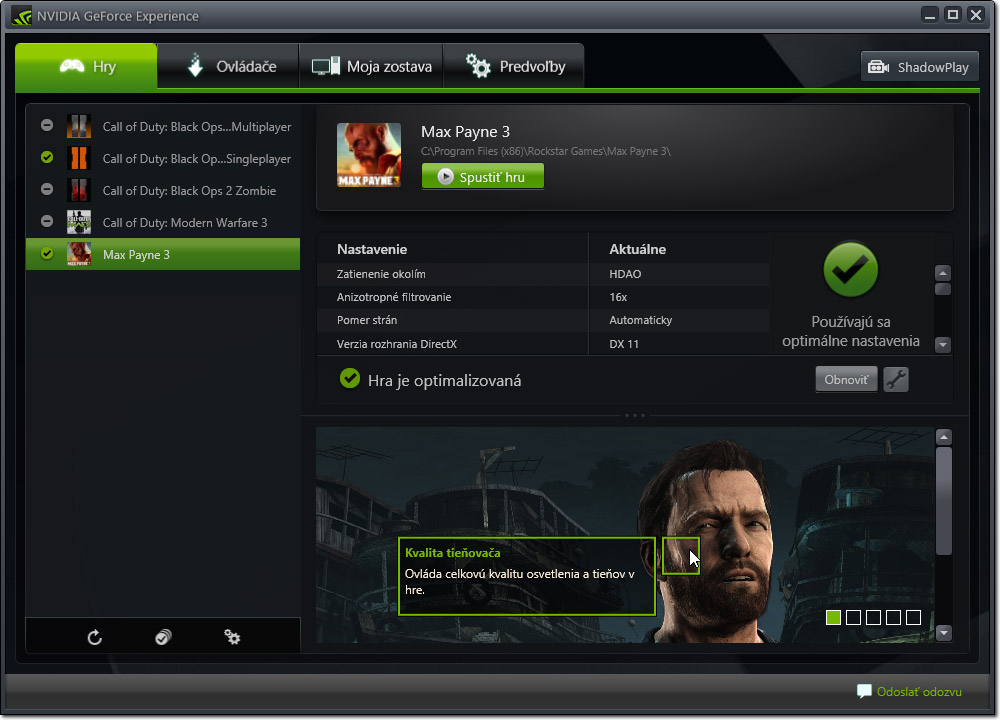Click Modern Warfare 3 game thumbnail
Viewport: 1000px width, 720px height.
[x=79, y=222]
